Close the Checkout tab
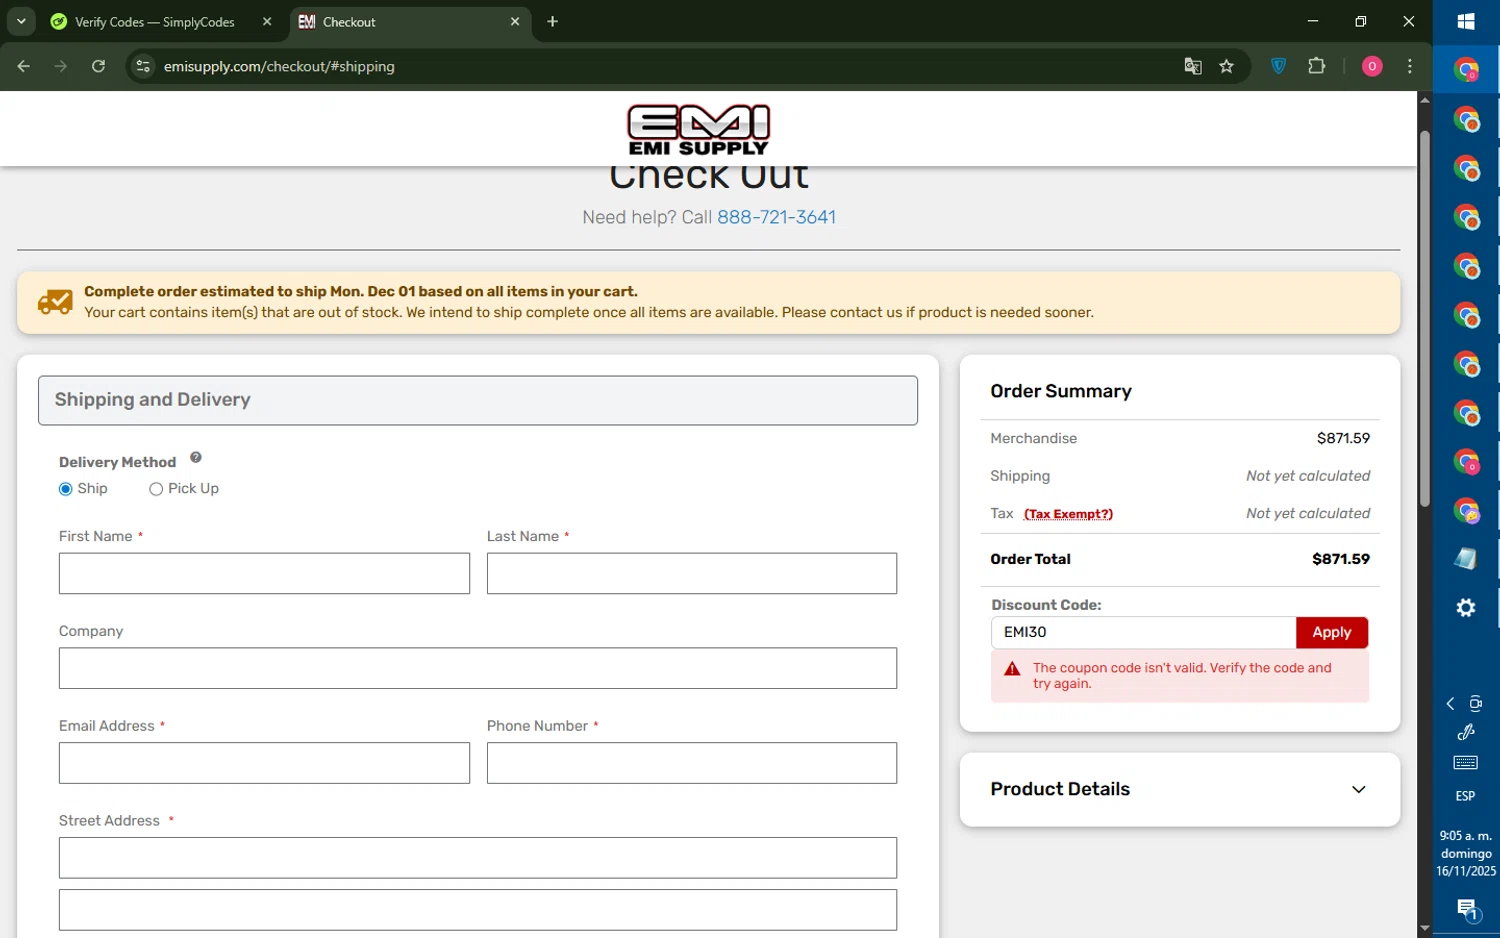Screen dimensions: 1500x938 click(x=515, y=21)
